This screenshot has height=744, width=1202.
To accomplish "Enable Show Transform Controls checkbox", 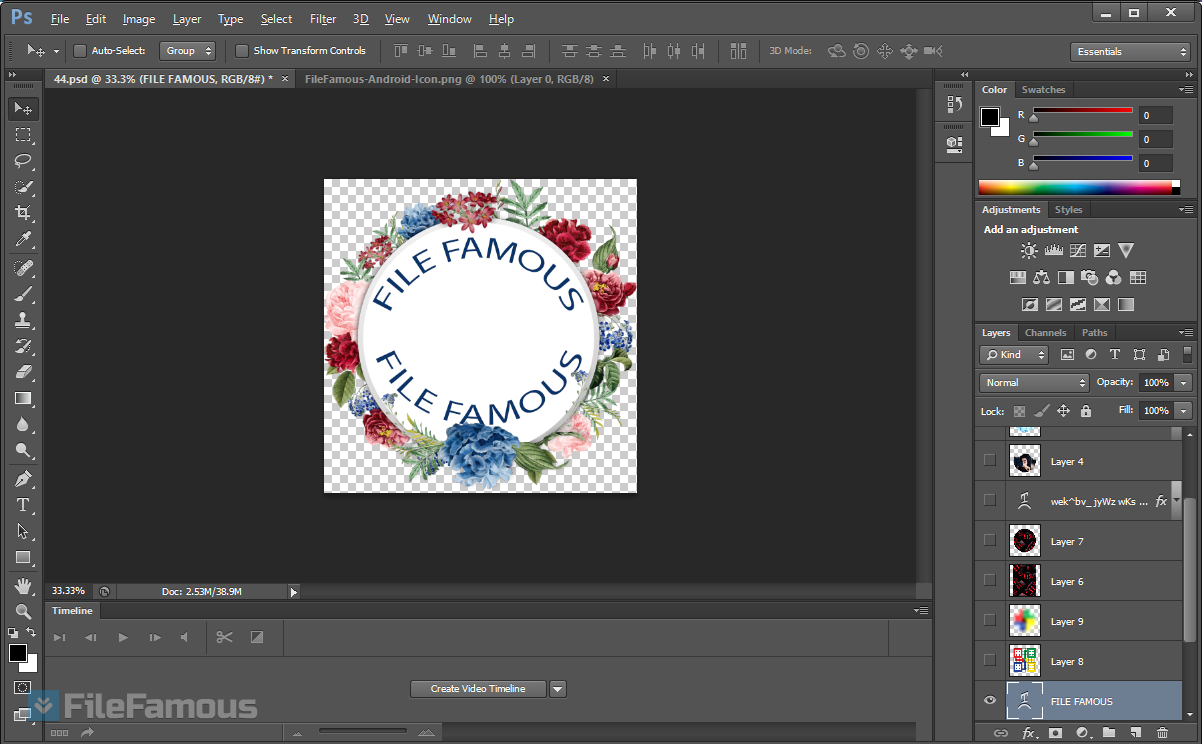I will pos(241,51).
